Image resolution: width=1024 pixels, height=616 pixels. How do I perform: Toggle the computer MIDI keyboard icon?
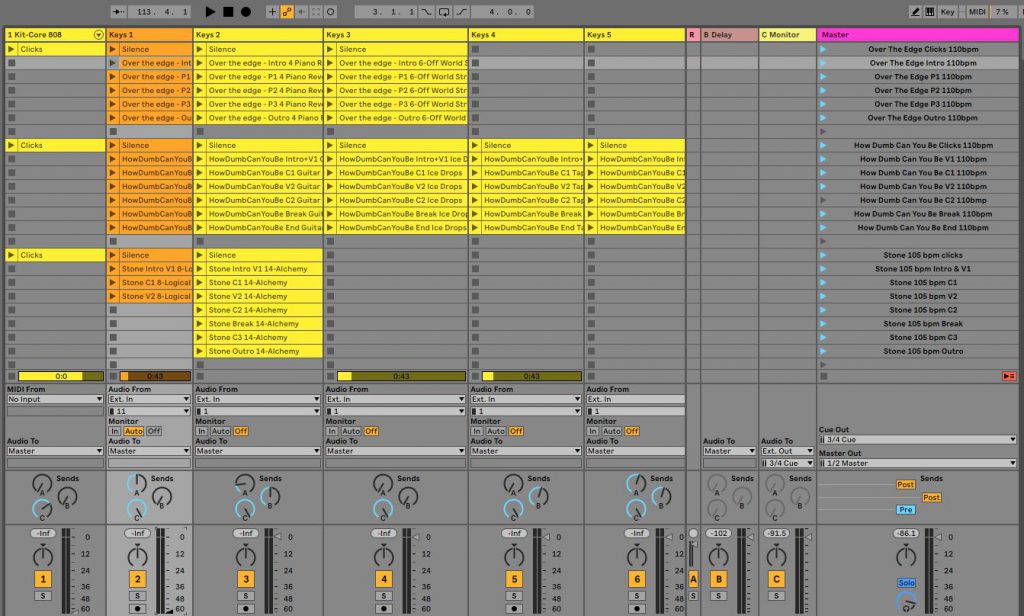(x=929, y=12)
